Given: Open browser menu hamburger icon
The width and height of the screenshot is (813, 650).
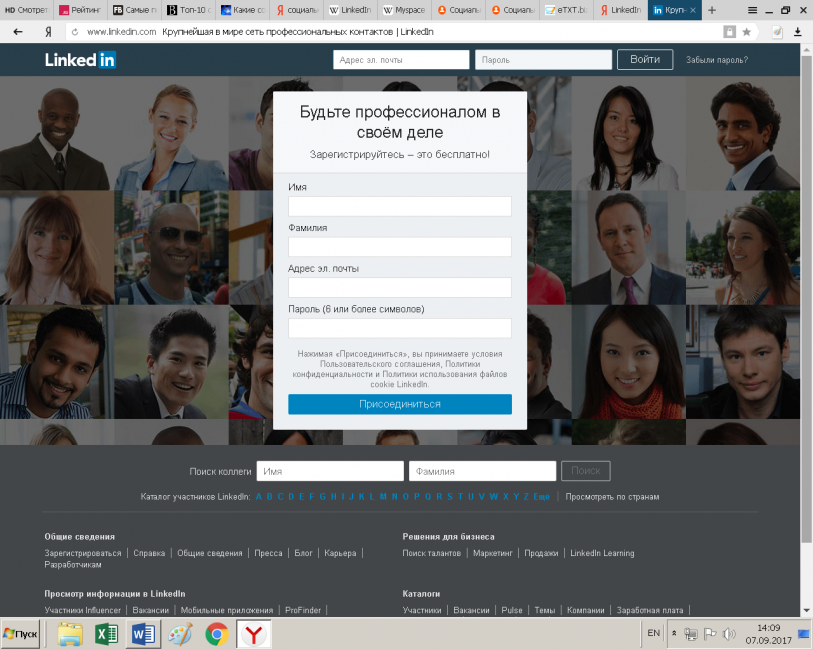Looking at the screenshot, I should 752,10.
